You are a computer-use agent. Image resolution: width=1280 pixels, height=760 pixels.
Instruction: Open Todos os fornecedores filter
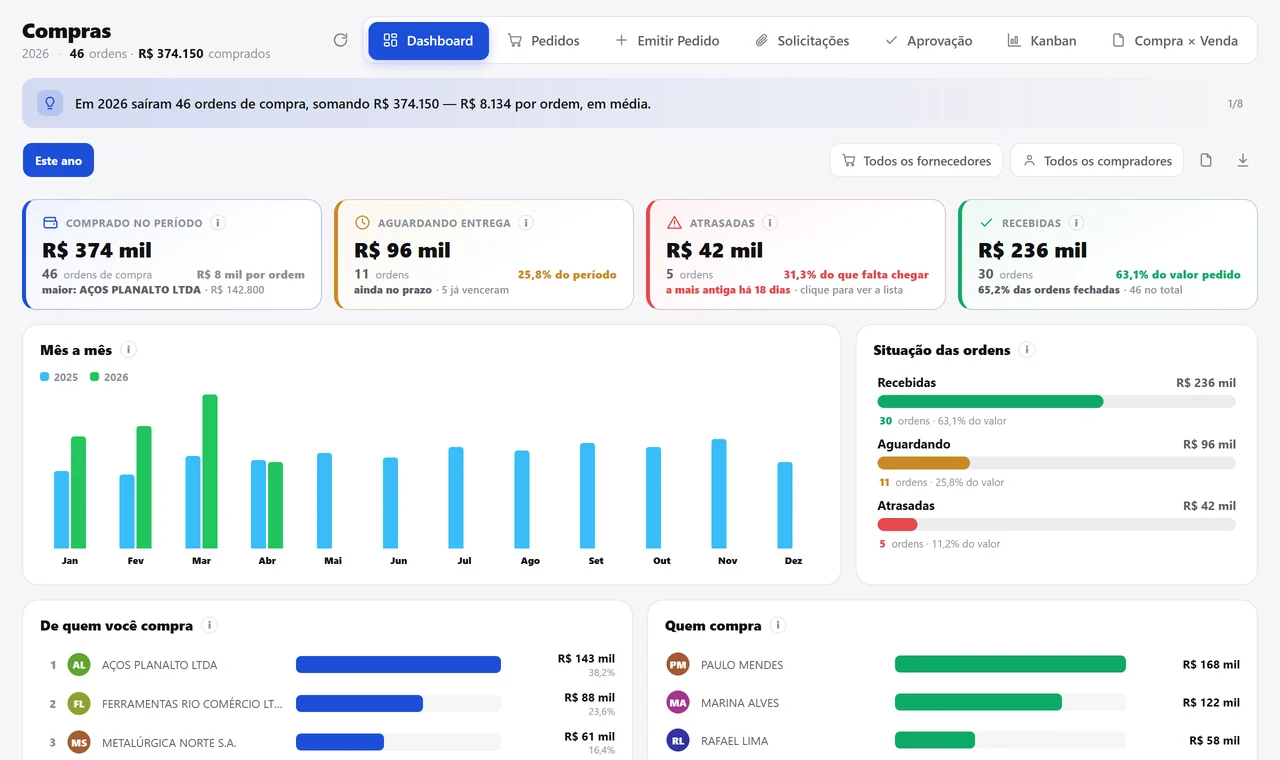[916, 160]
